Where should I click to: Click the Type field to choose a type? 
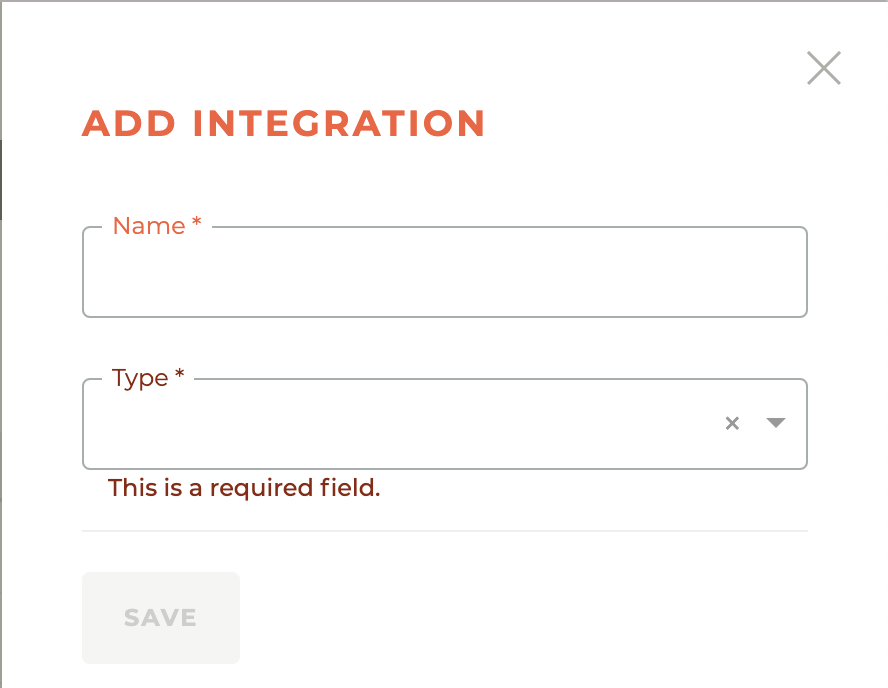[400, 424]
